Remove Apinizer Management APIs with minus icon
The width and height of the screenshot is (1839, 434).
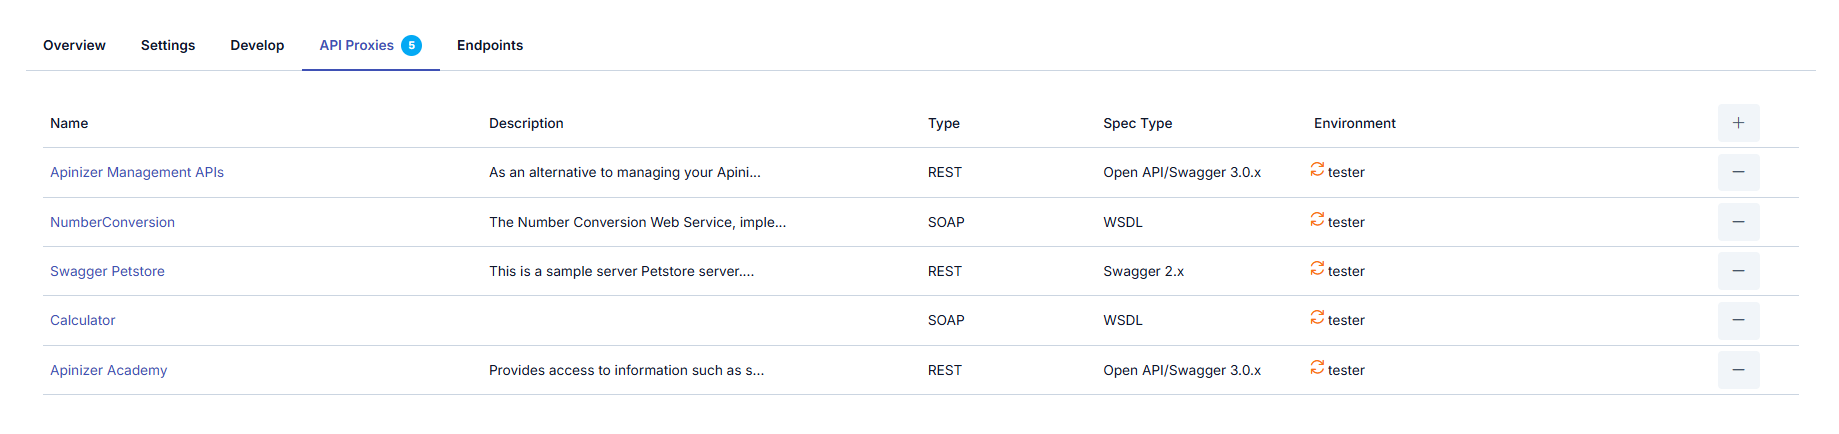coord(1738,172)
